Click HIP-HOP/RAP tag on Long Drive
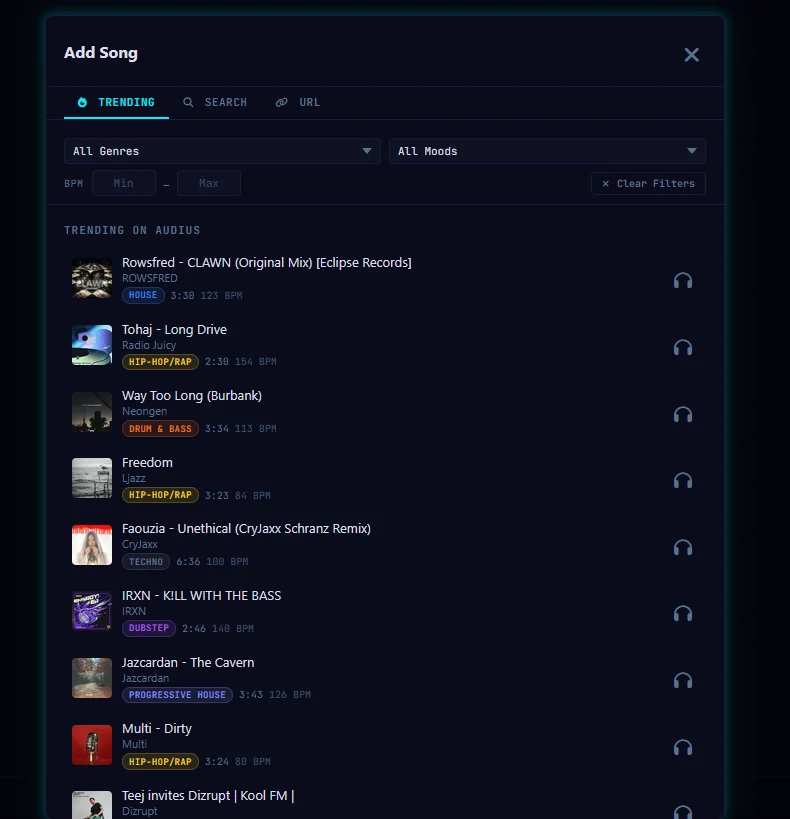The height and width of the screenshot is (819, 790). coord(160,361)
